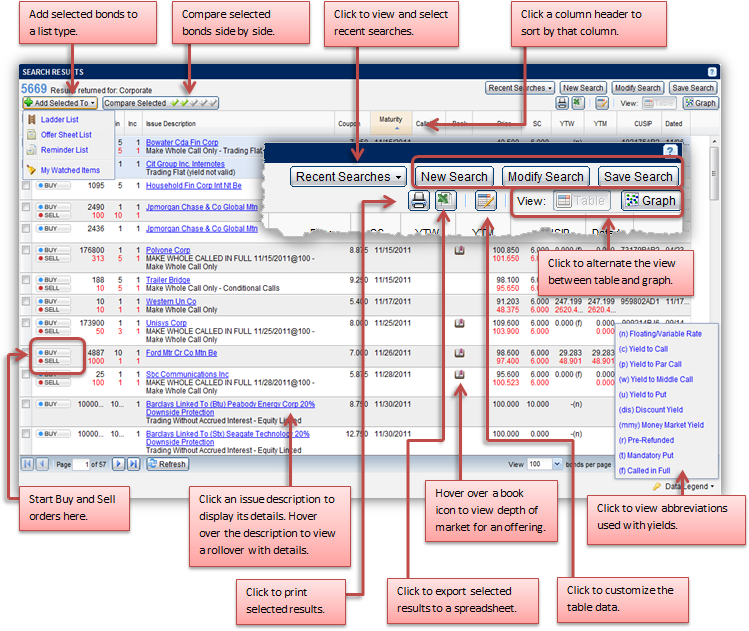Sort by the Maturity column header
Image resolution: width=749 pixels, height=631 pixels.
pos(390,119)
